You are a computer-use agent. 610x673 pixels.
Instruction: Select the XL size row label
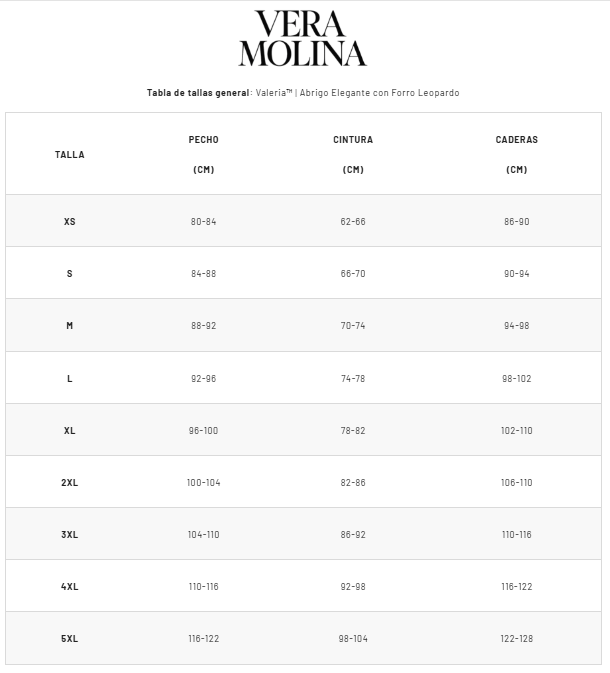point(70,430)
